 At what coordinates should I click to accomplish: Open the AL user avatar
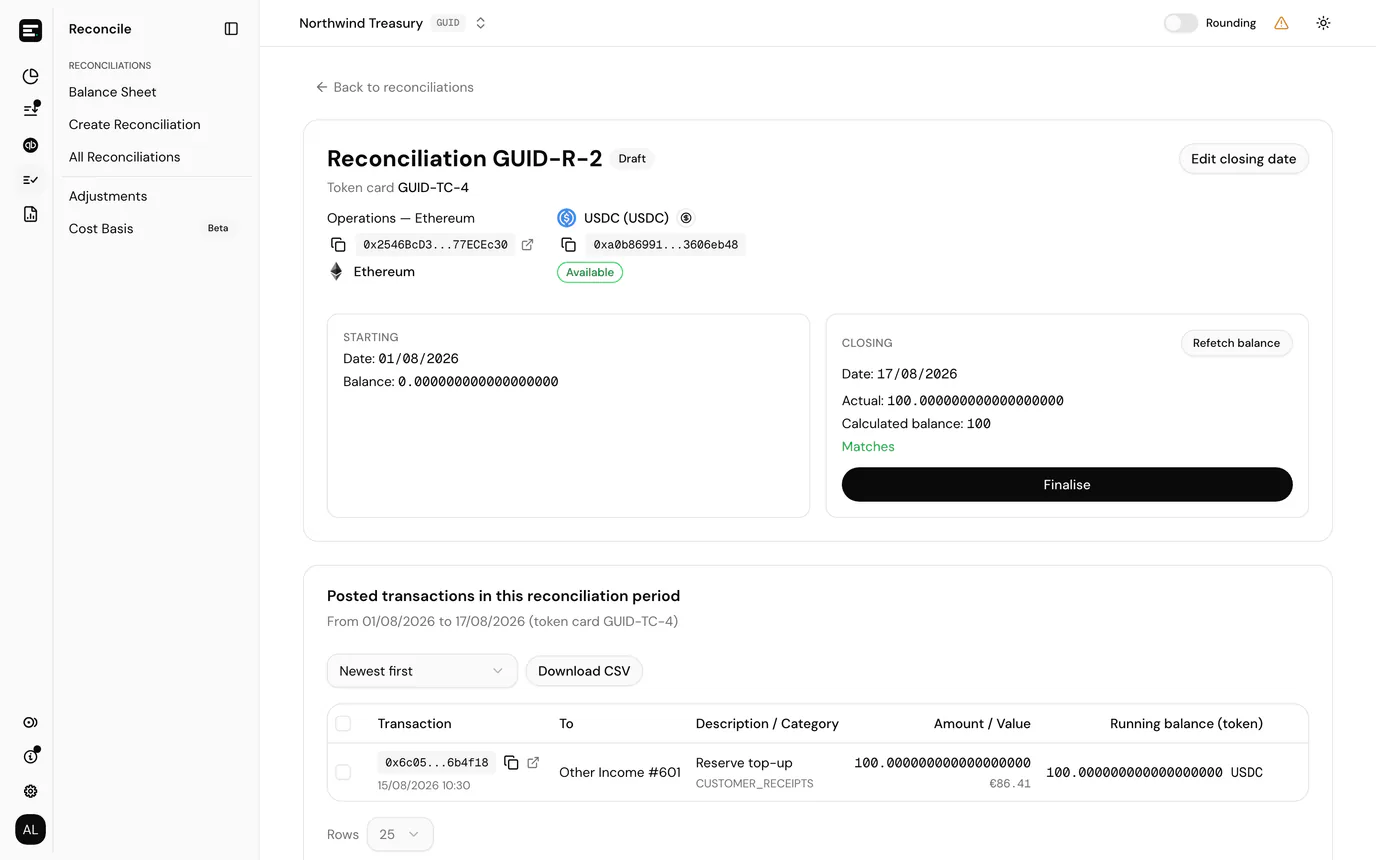[30, 829]
